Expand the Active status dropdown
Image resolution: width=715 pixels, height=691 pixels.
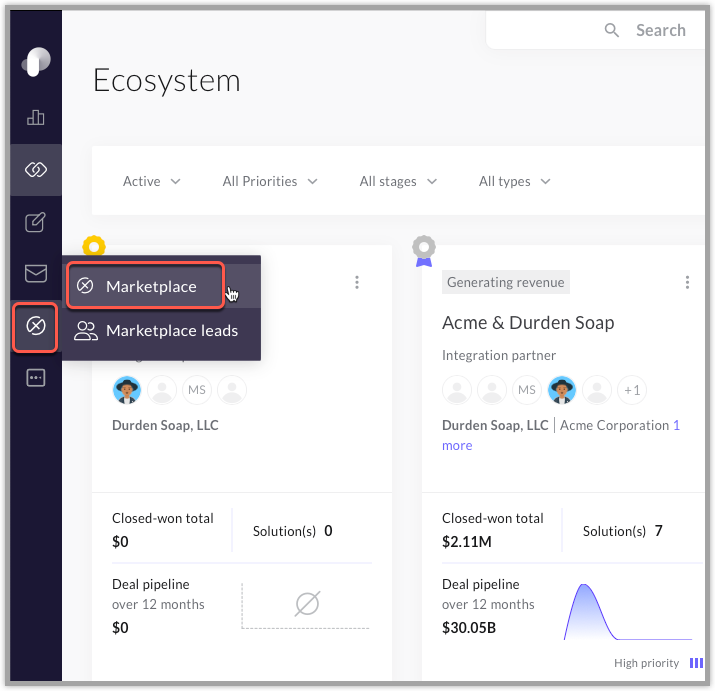[152, 182]
